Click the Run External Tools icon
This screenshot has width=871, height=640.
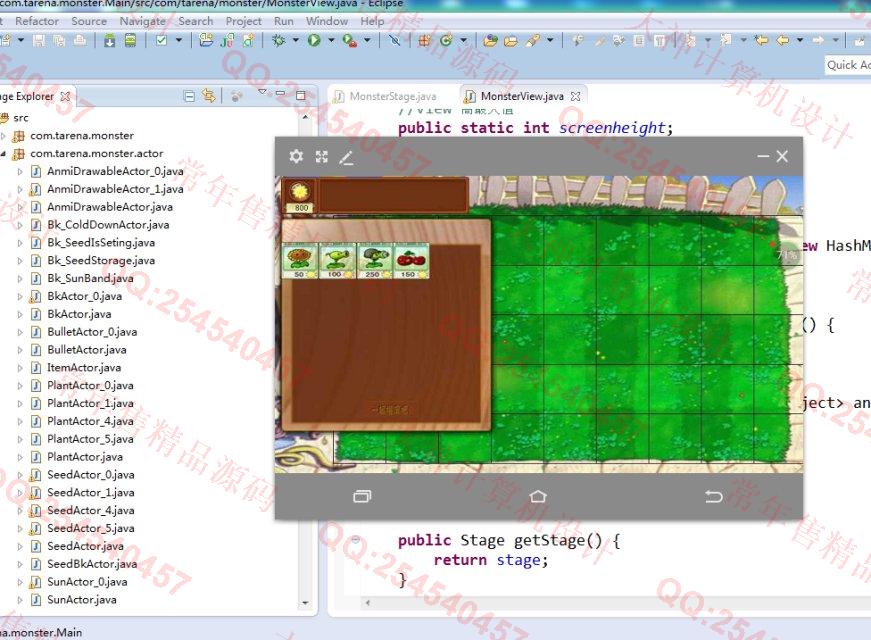[349, 40]
